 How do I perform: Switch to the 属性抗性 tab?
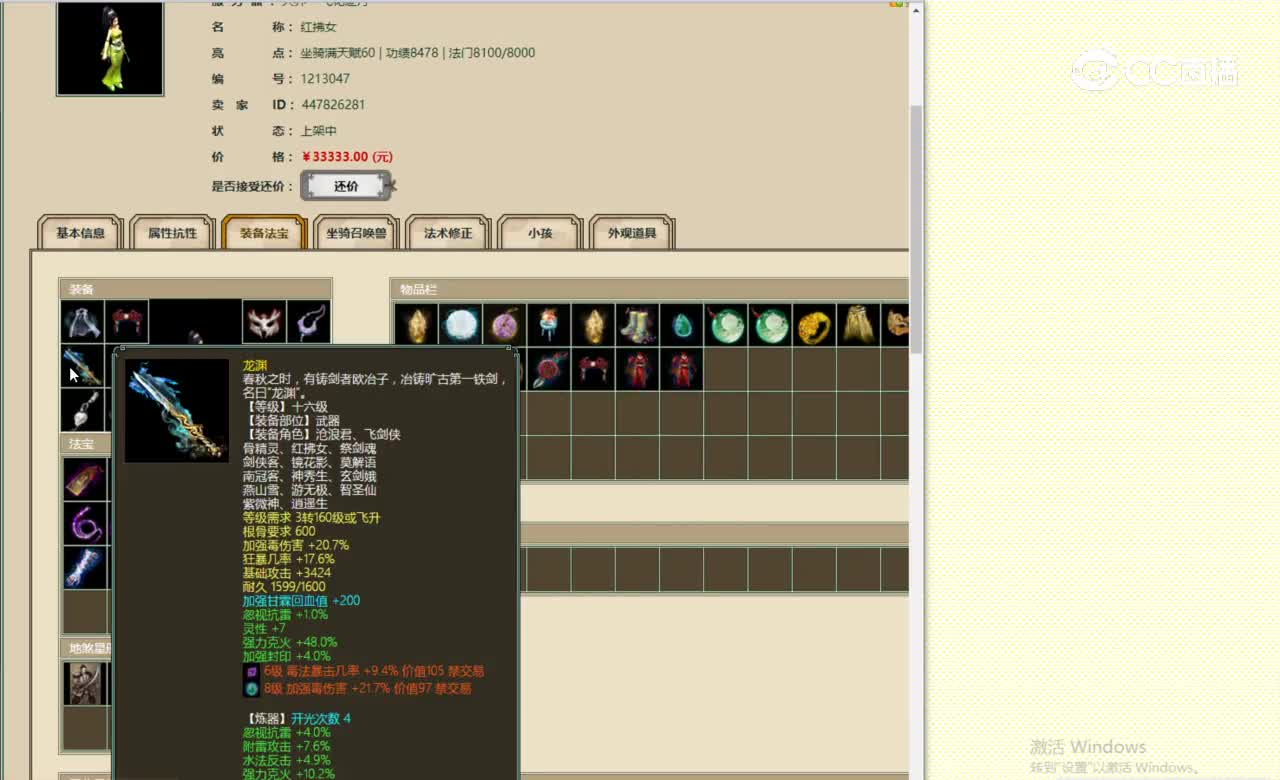click(172, 233)
